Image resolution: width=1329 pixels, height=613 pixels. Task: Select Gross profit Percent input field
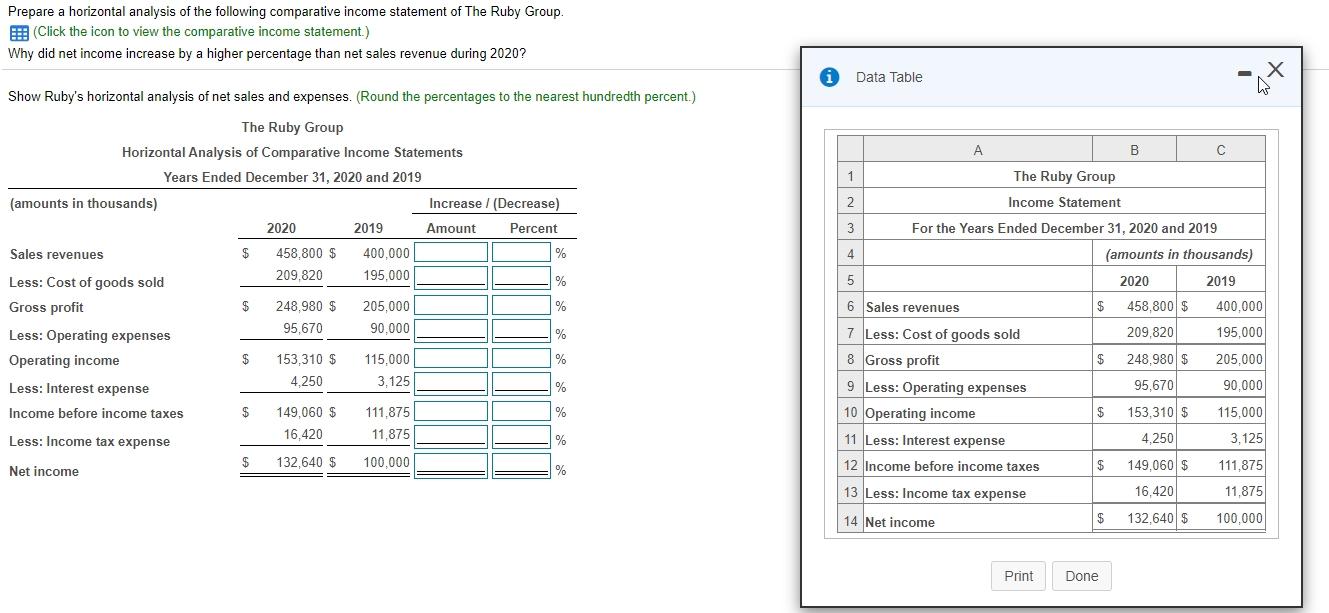[521, 305]
